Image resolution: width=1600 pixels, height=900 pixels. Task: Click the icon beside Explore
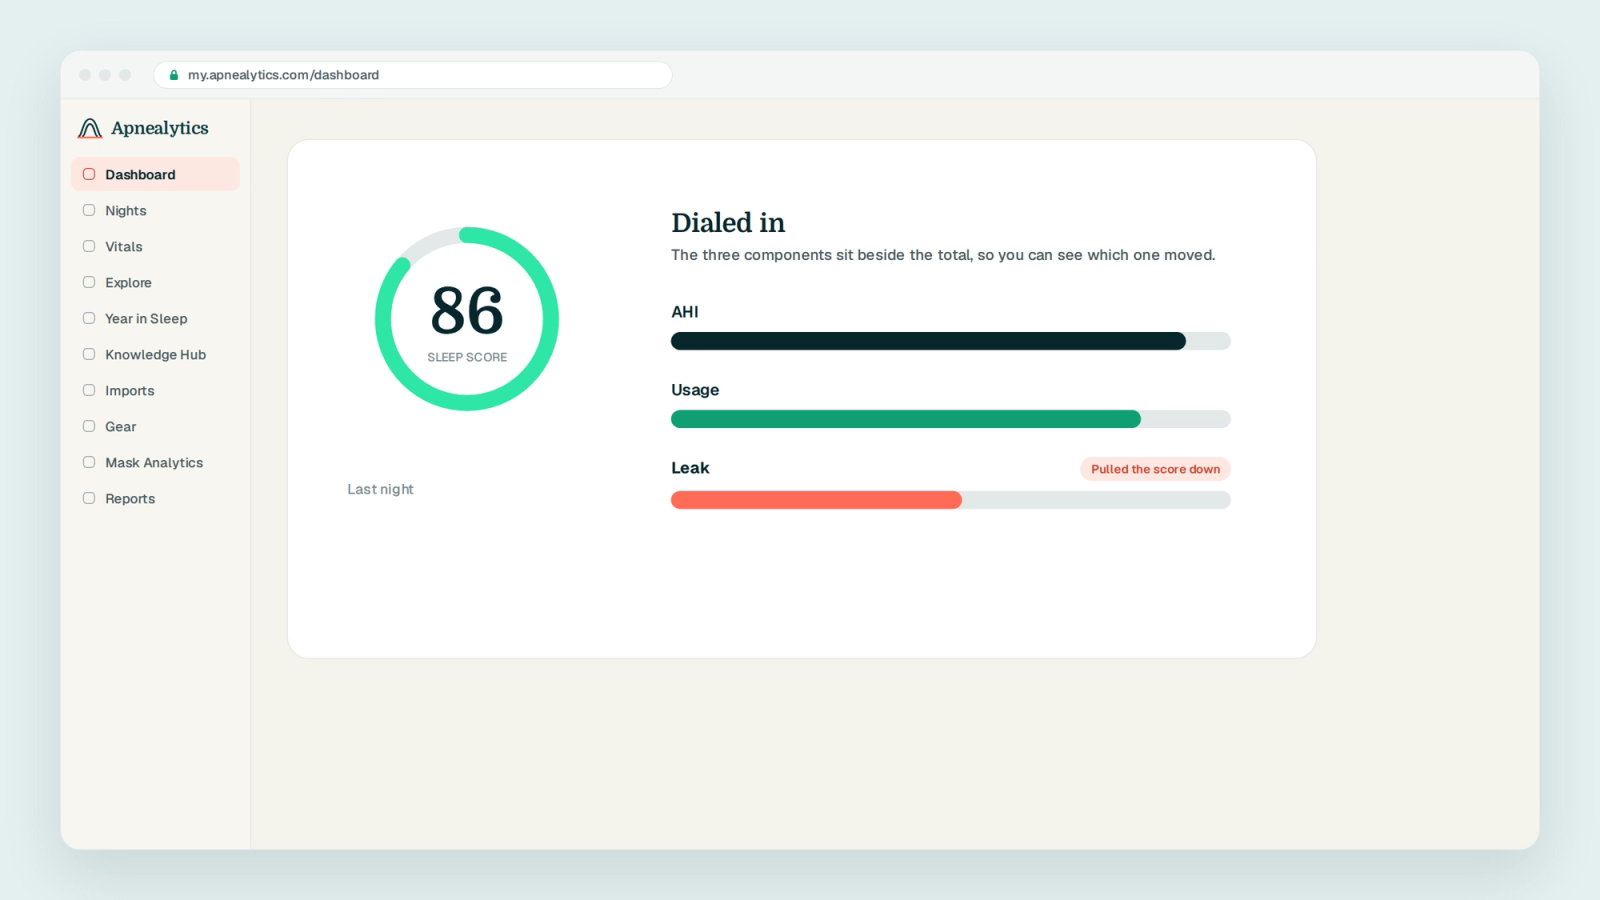(x=89, y=282)
